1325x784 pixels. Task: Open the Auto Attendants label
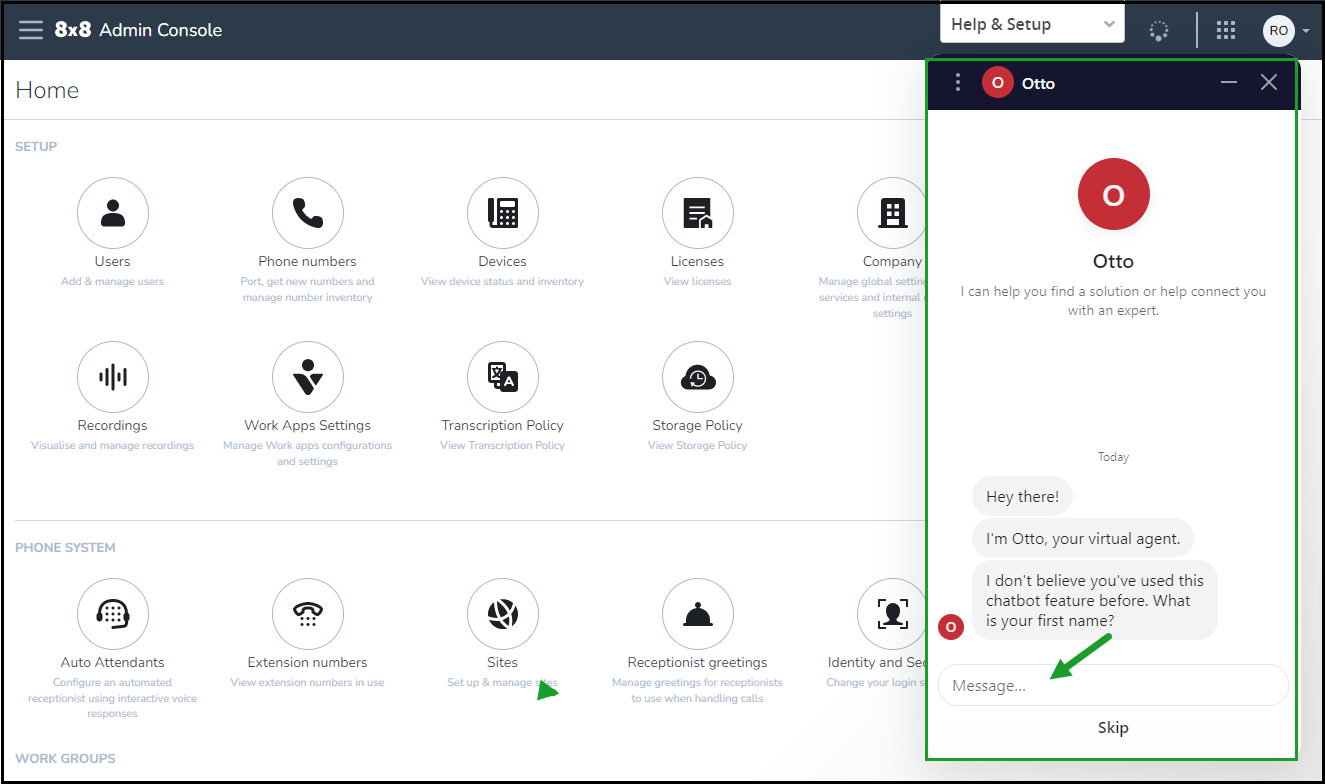tap(113, 662)
